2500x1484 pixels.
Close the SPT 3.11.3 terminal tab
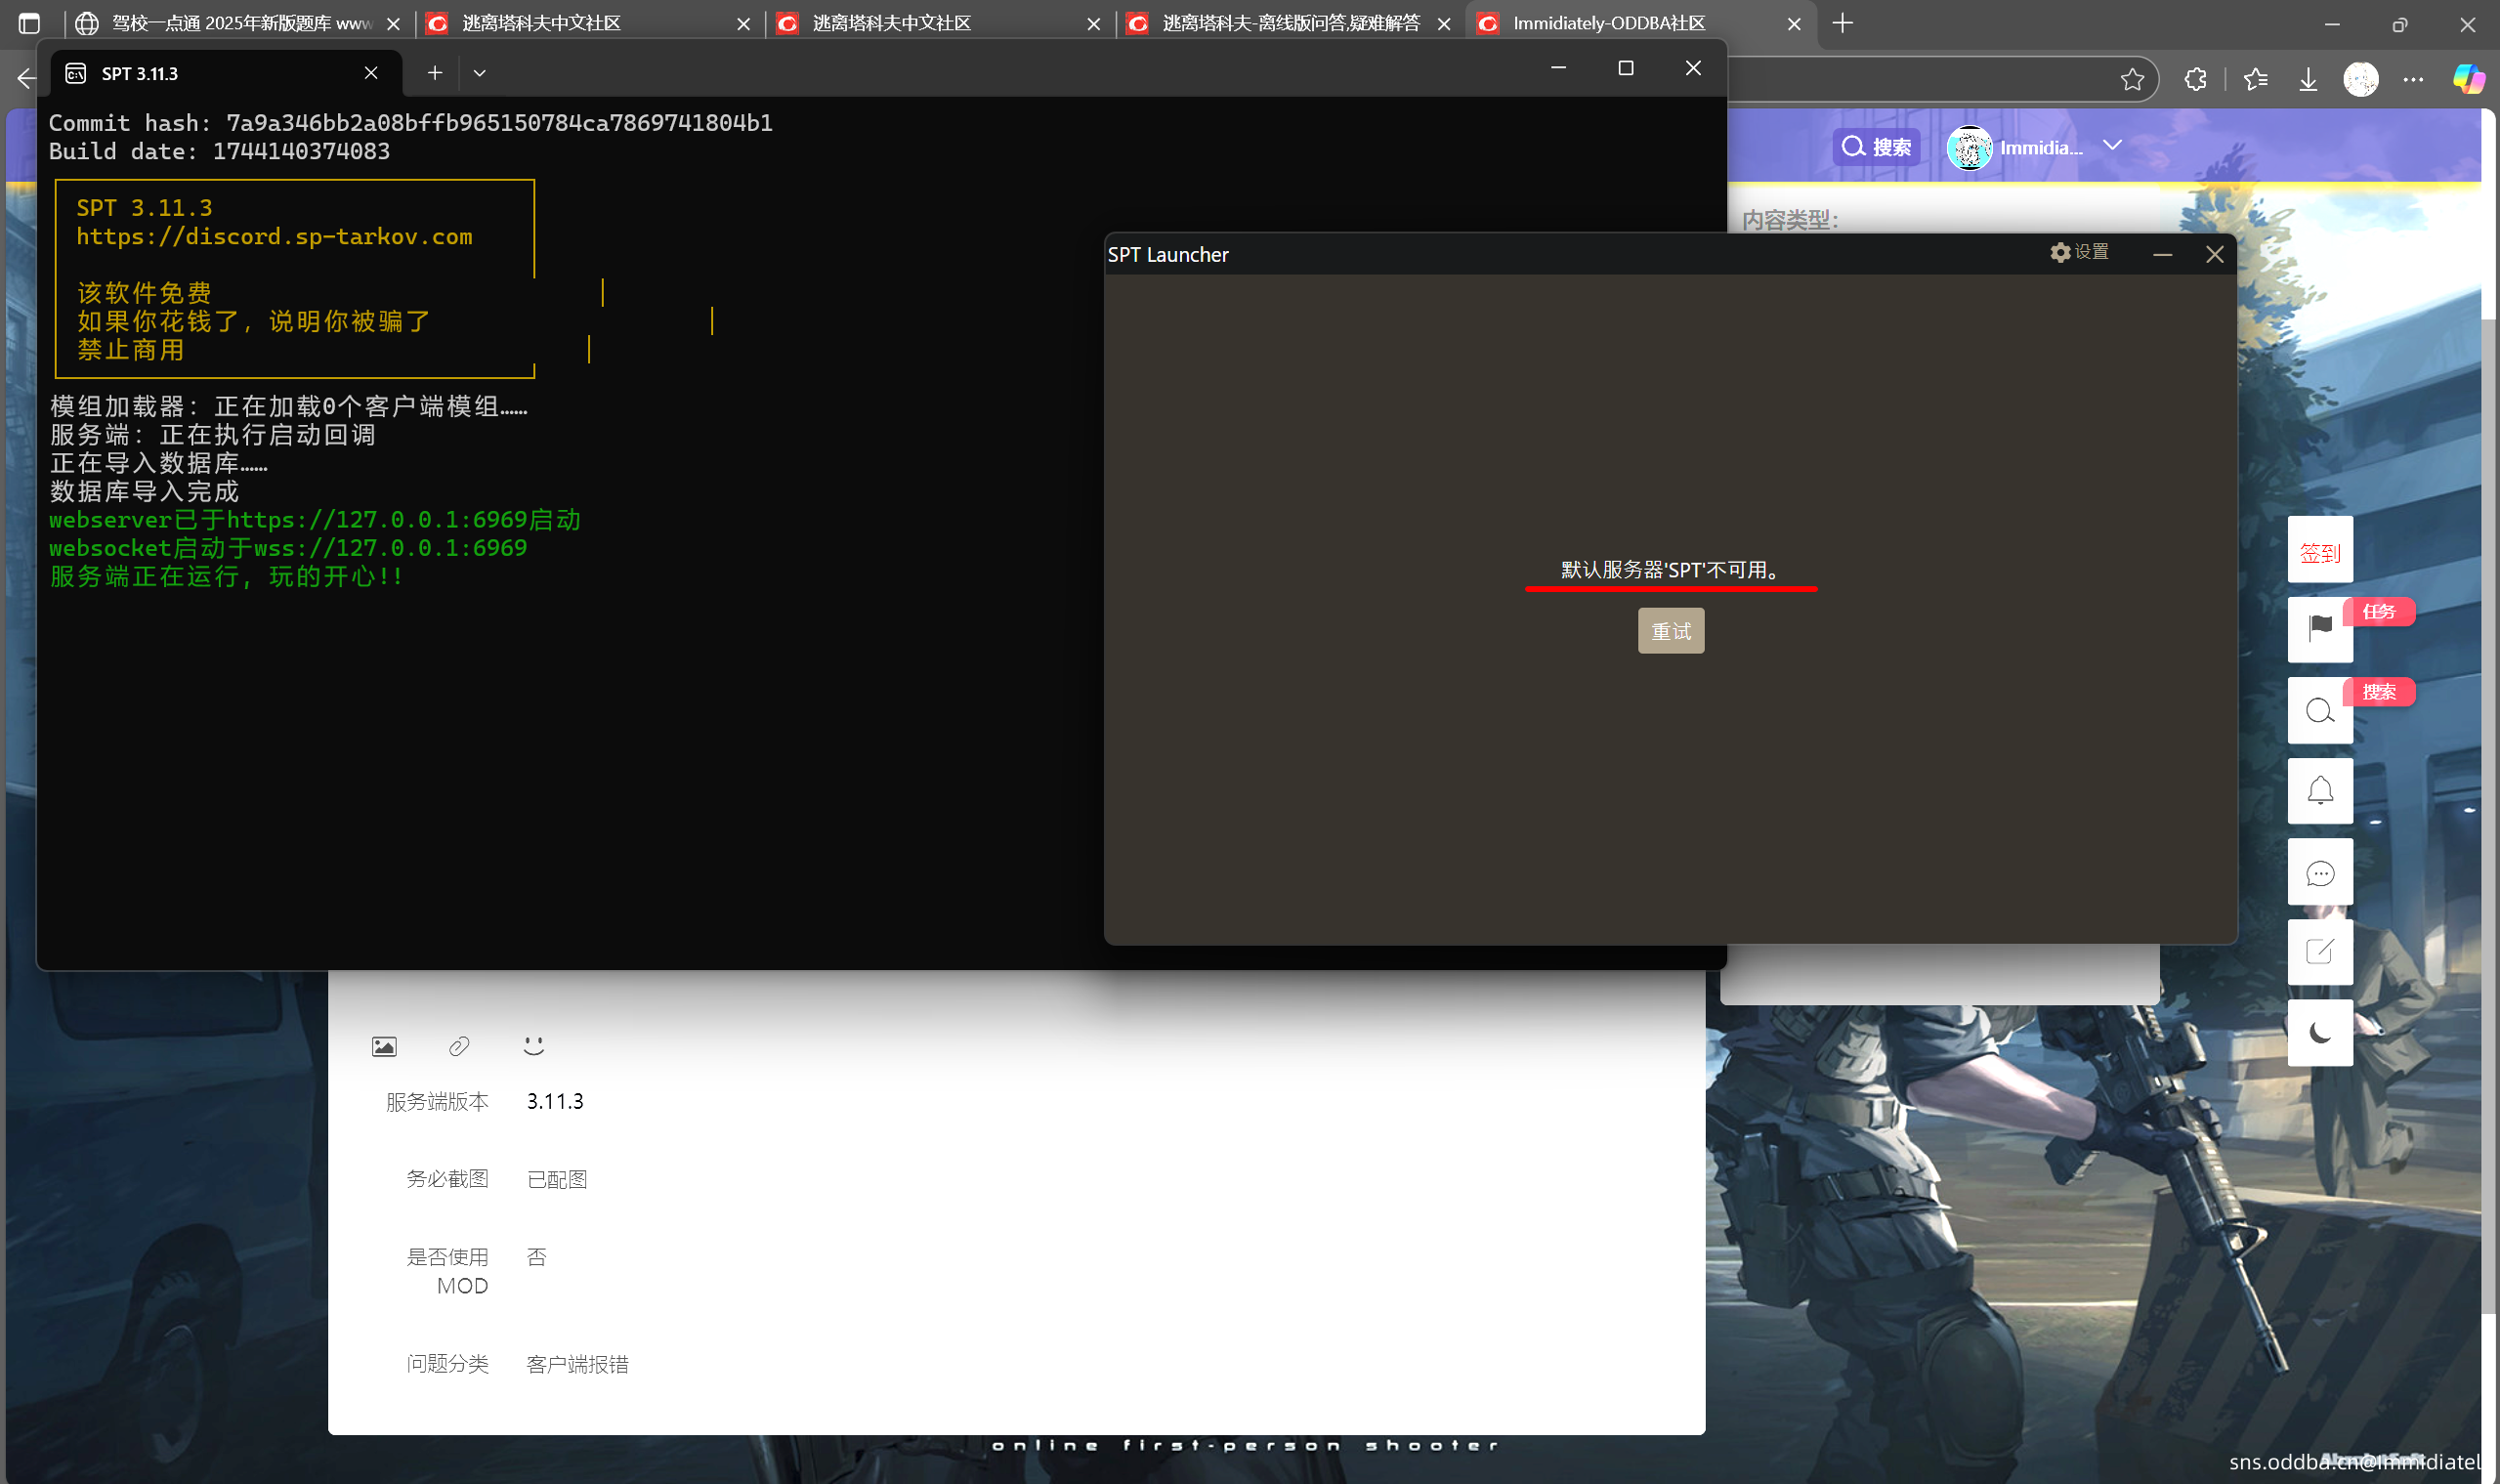point(371,73)
